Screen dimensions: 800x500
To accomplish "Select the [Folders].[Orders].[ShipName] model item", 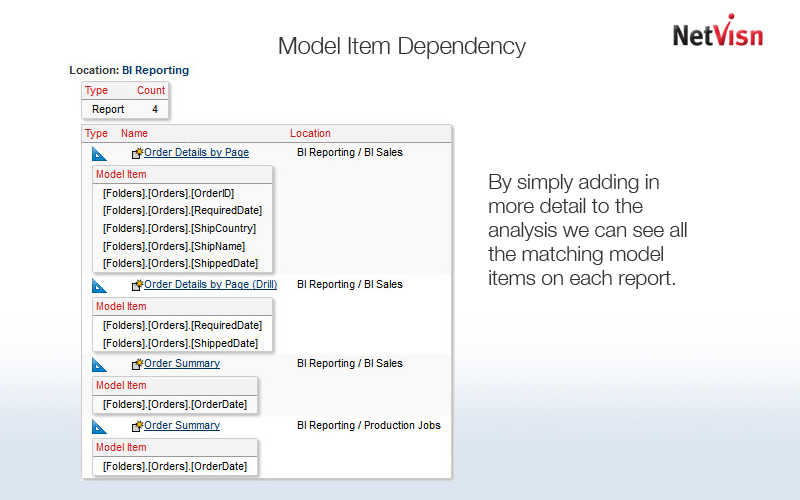I will pyautogui.click(x=173, y=246).
